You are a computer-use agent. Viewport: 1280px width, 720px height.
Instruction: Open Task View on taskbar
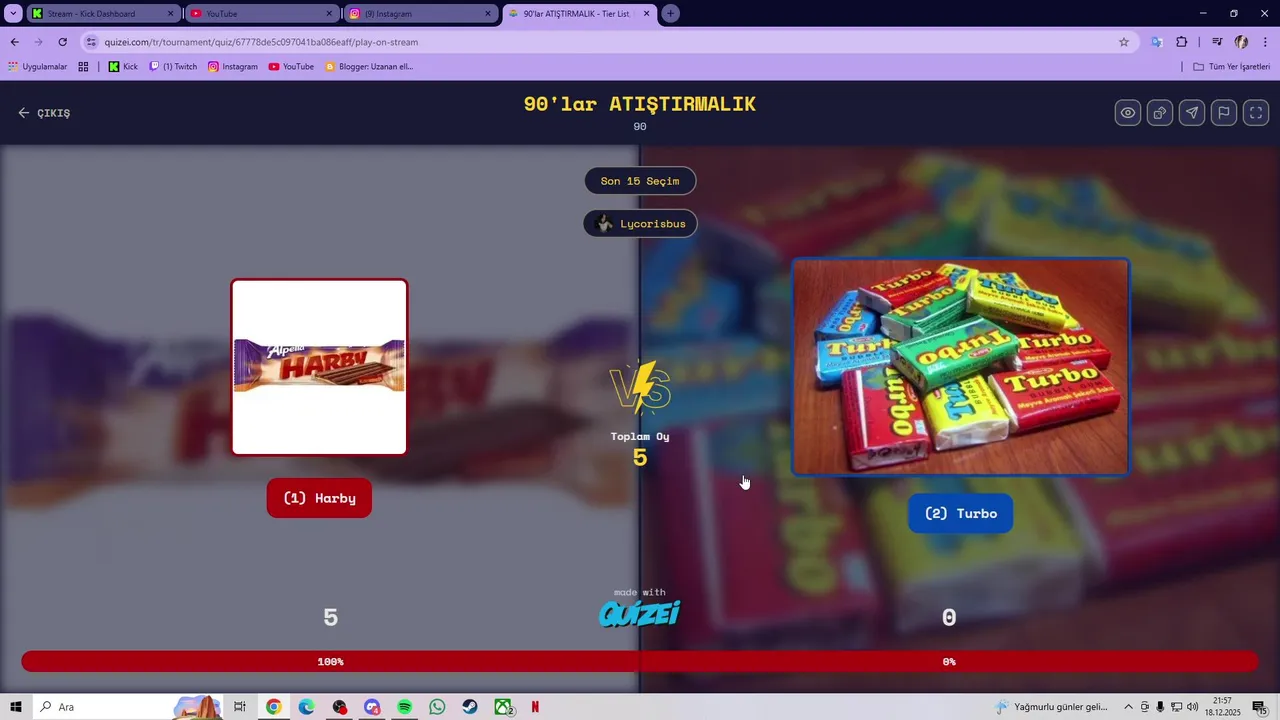240,707
